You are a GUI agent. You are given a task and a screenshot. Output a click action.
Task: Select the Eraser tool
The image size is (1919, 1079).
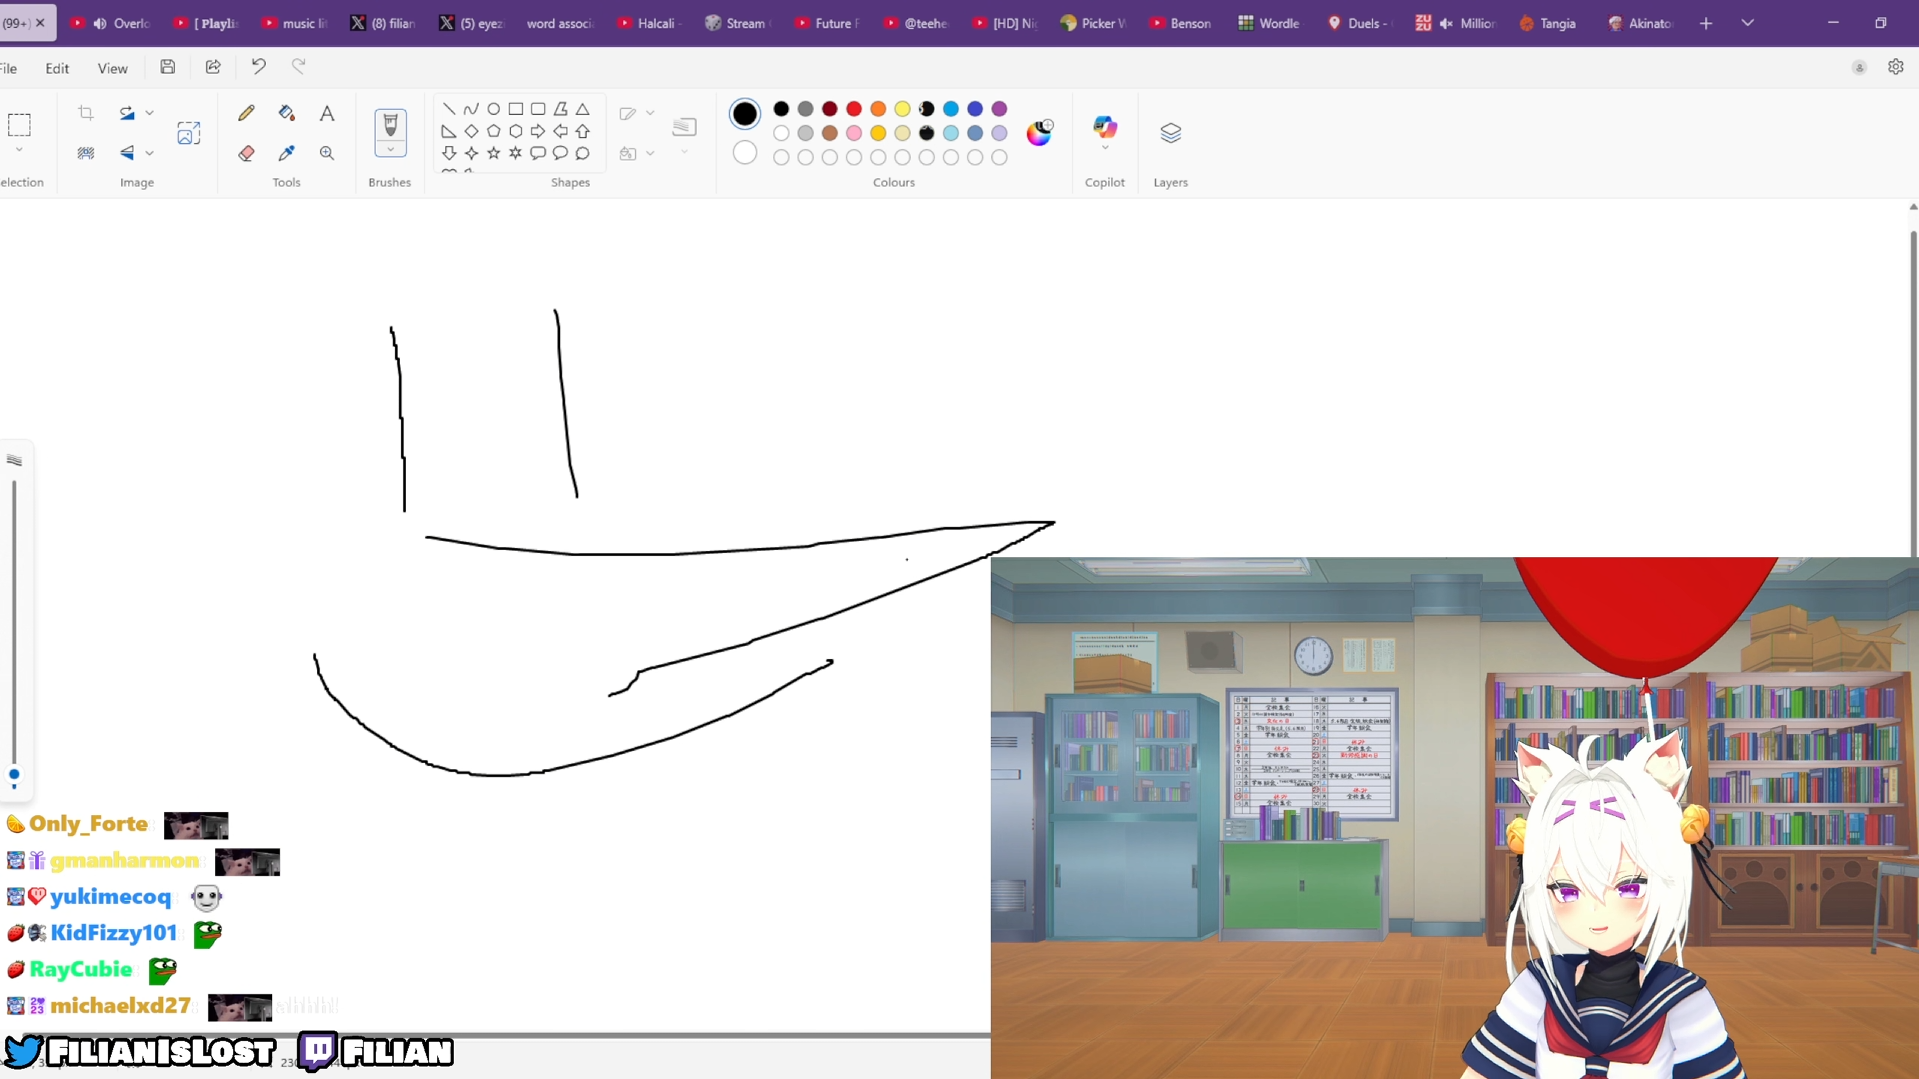[246, 153]
